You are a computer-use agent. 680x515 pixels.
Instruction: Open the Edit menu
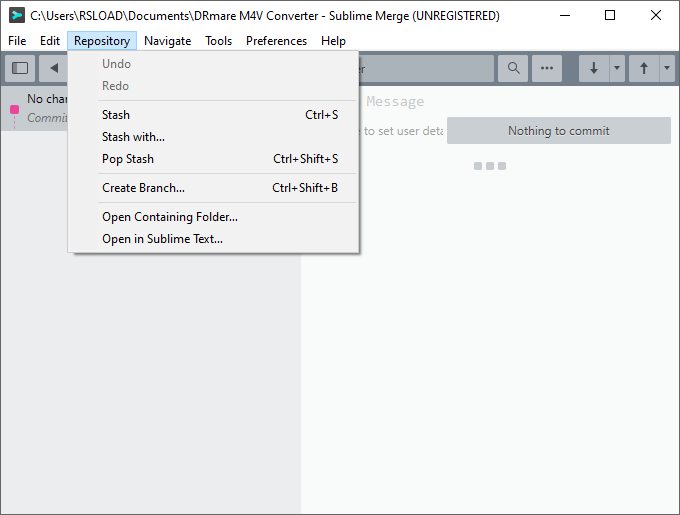click(x=50, y=41)
